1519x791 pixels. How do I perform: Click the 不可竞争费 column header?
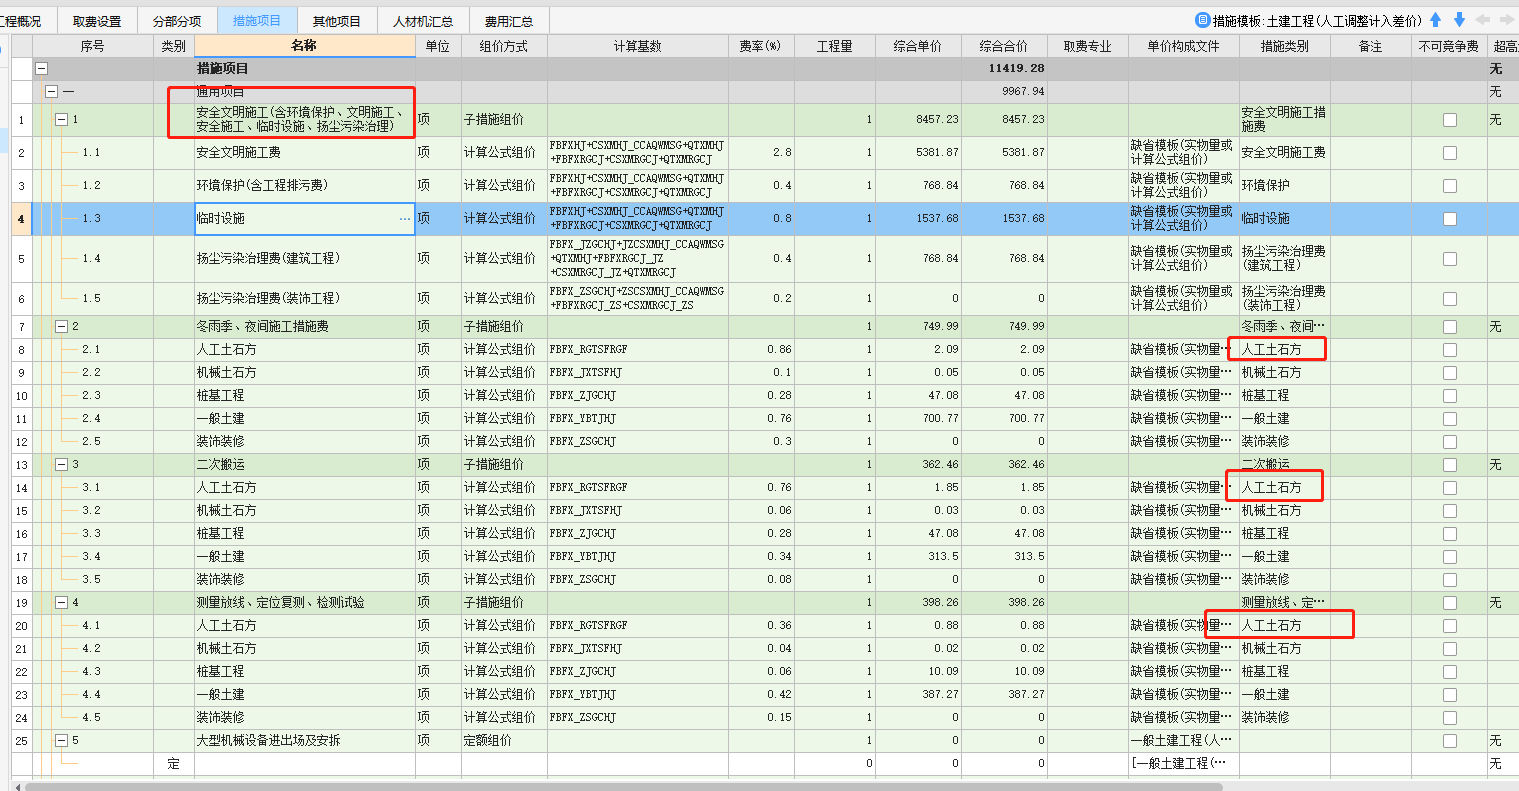coord(1449,46)
